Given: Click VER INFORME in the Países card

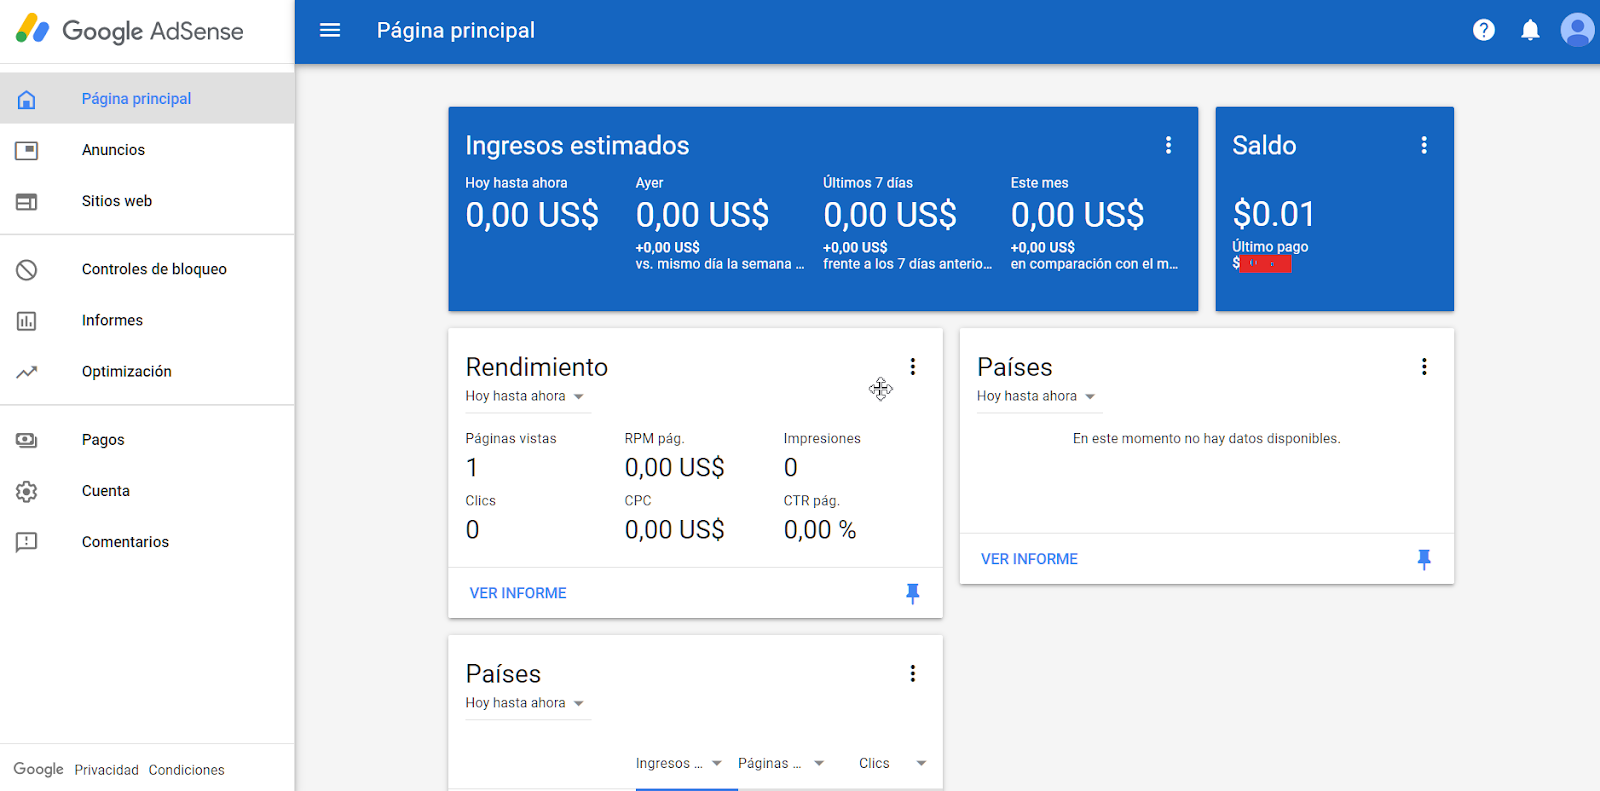Looking at the screenshot, I should pyautogui.click(x=1029, y=559).
